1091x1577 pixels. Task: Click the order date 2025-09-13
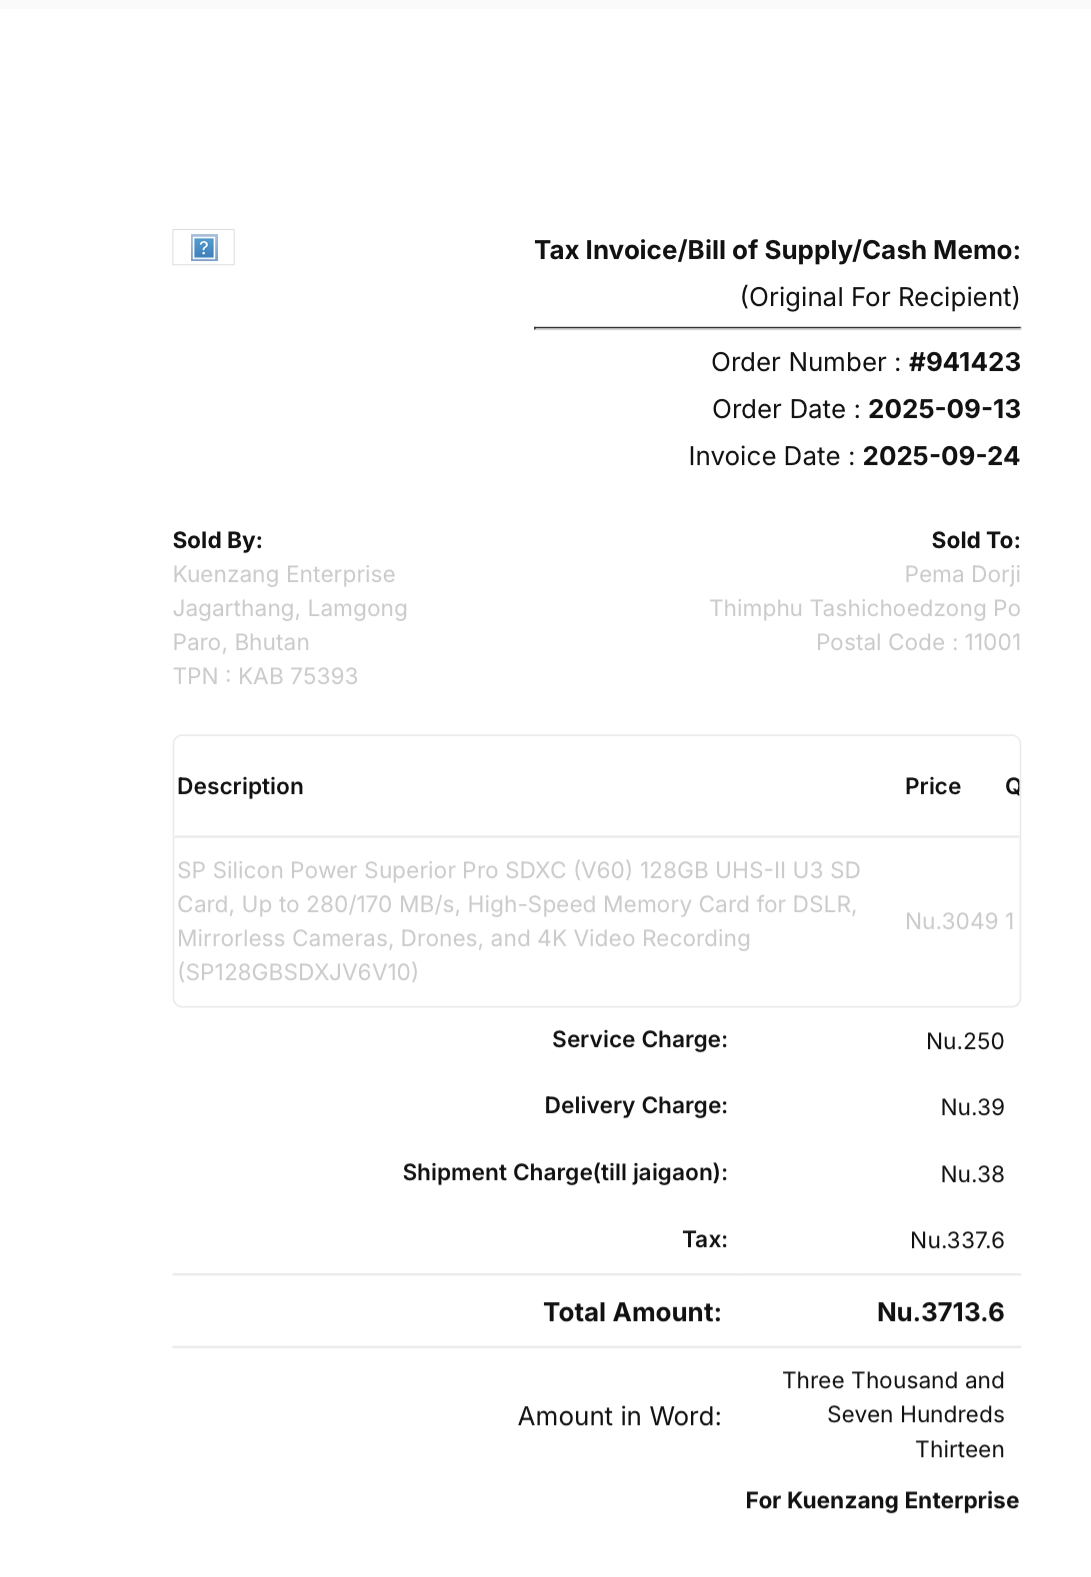pos(944,409)
